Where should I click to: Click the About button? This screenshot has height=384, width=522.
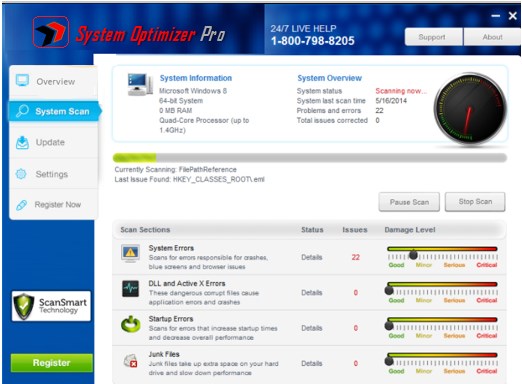point(492,37)
